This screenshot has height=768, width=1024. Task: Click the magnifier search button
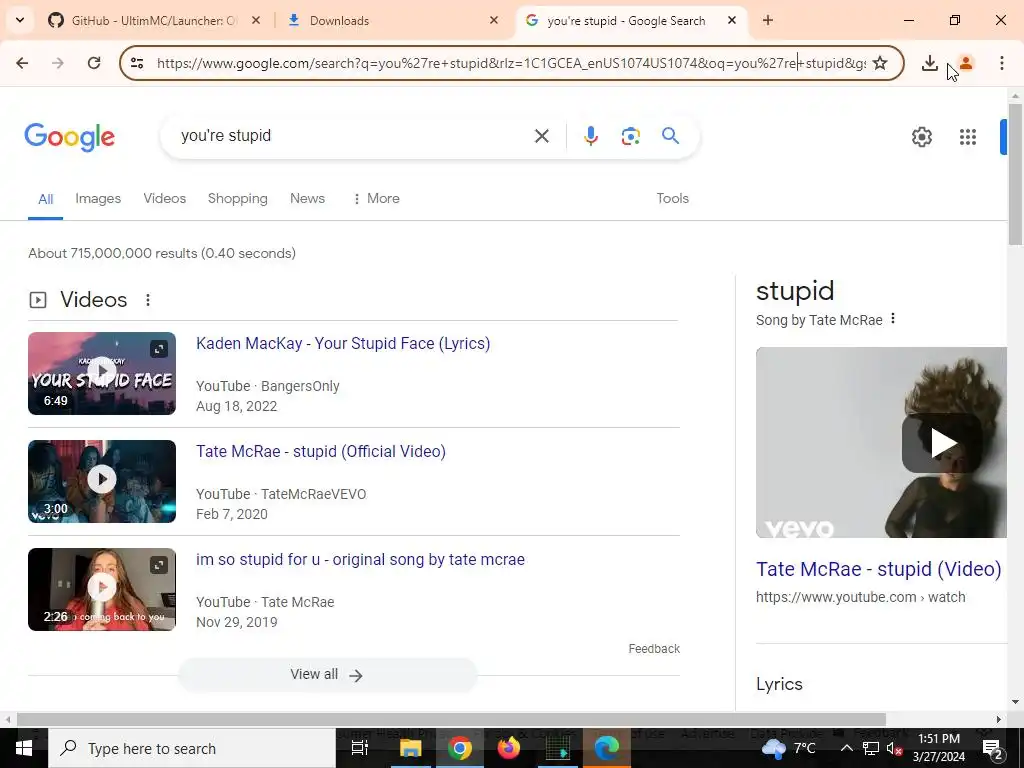click(x=671, y=136)
